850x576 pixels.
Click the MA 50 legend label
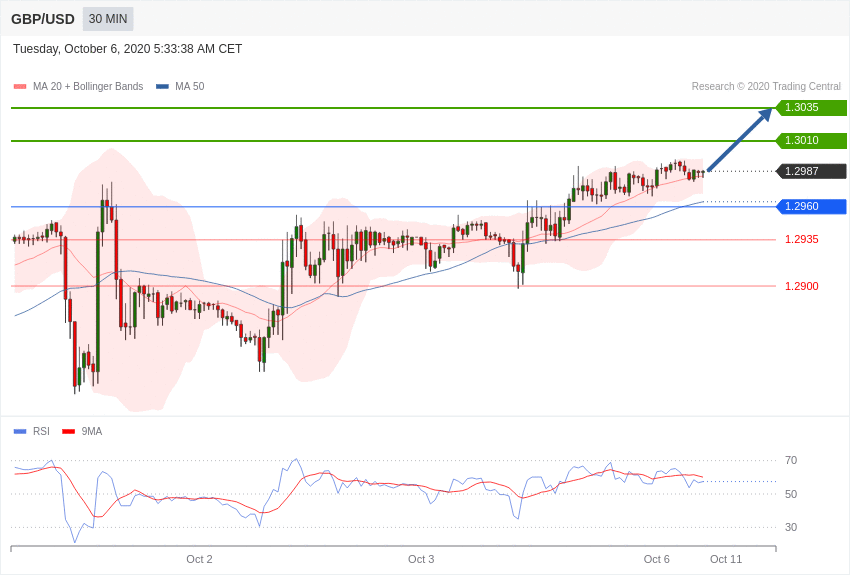(190, 86)
